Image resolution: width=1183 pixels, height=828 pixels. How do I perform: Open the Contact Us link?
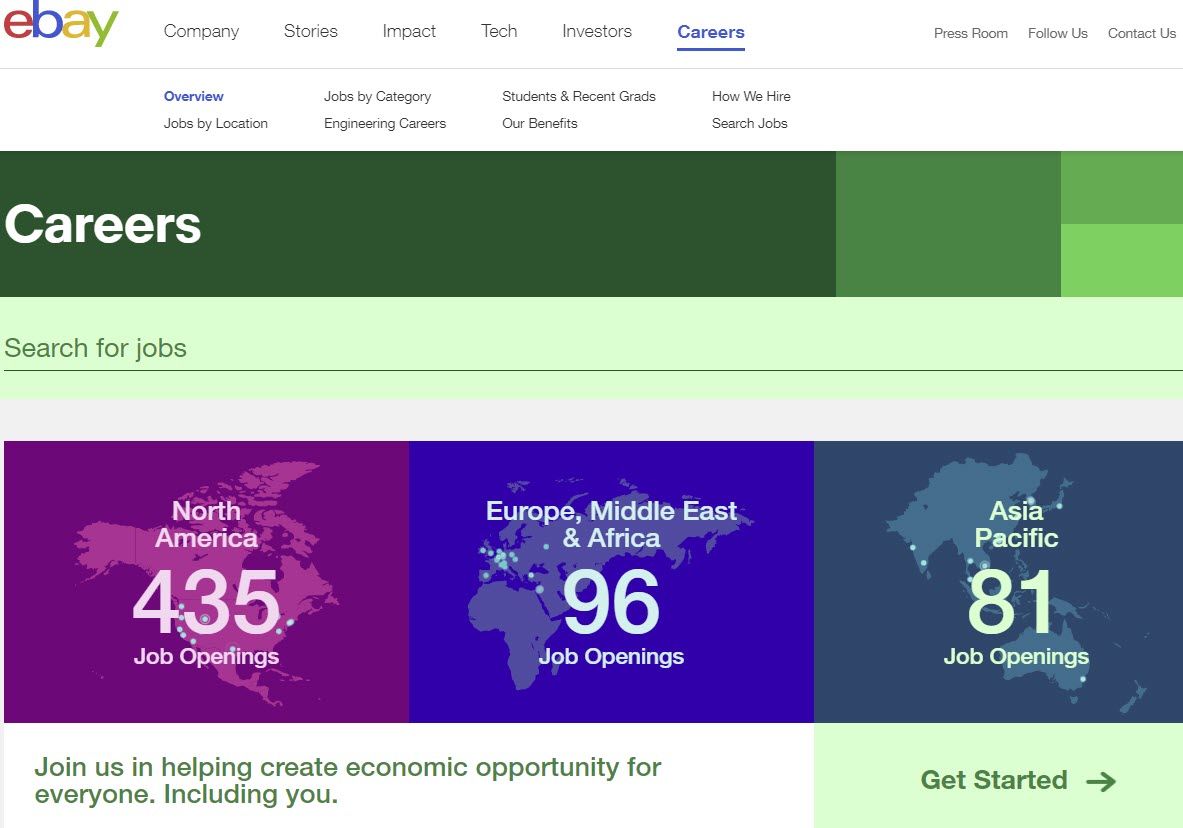point(1142,33)
